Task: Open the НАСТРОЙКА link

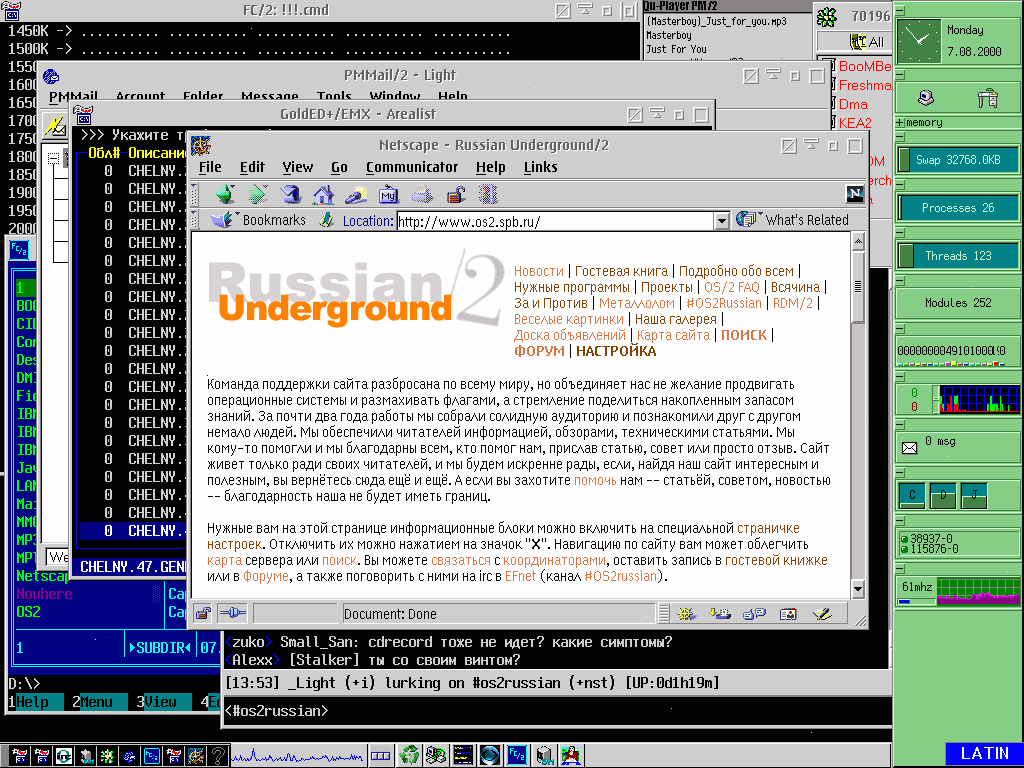Action: coord(616,351)
